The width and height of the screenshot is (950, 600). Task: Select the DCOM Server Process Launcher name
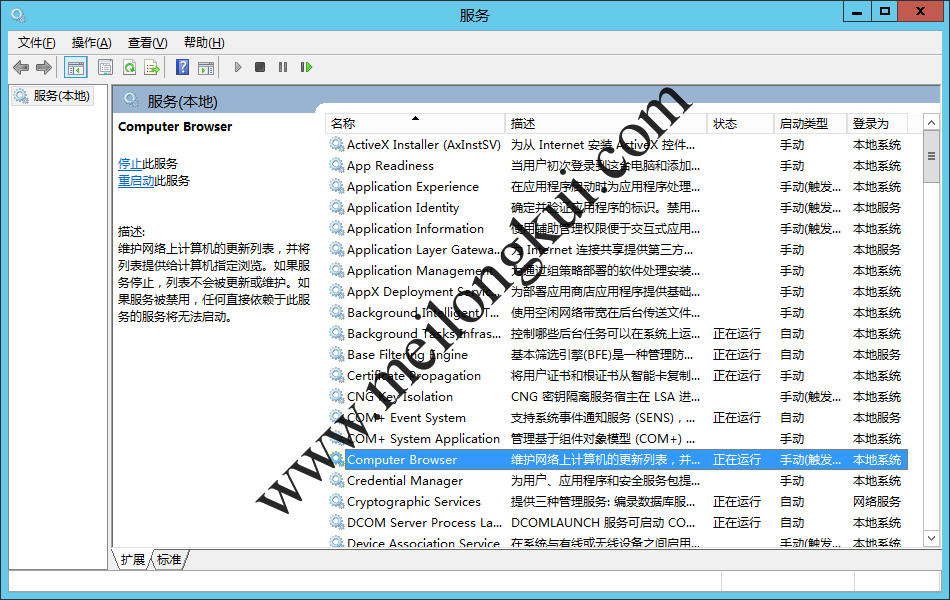[424, 522]
